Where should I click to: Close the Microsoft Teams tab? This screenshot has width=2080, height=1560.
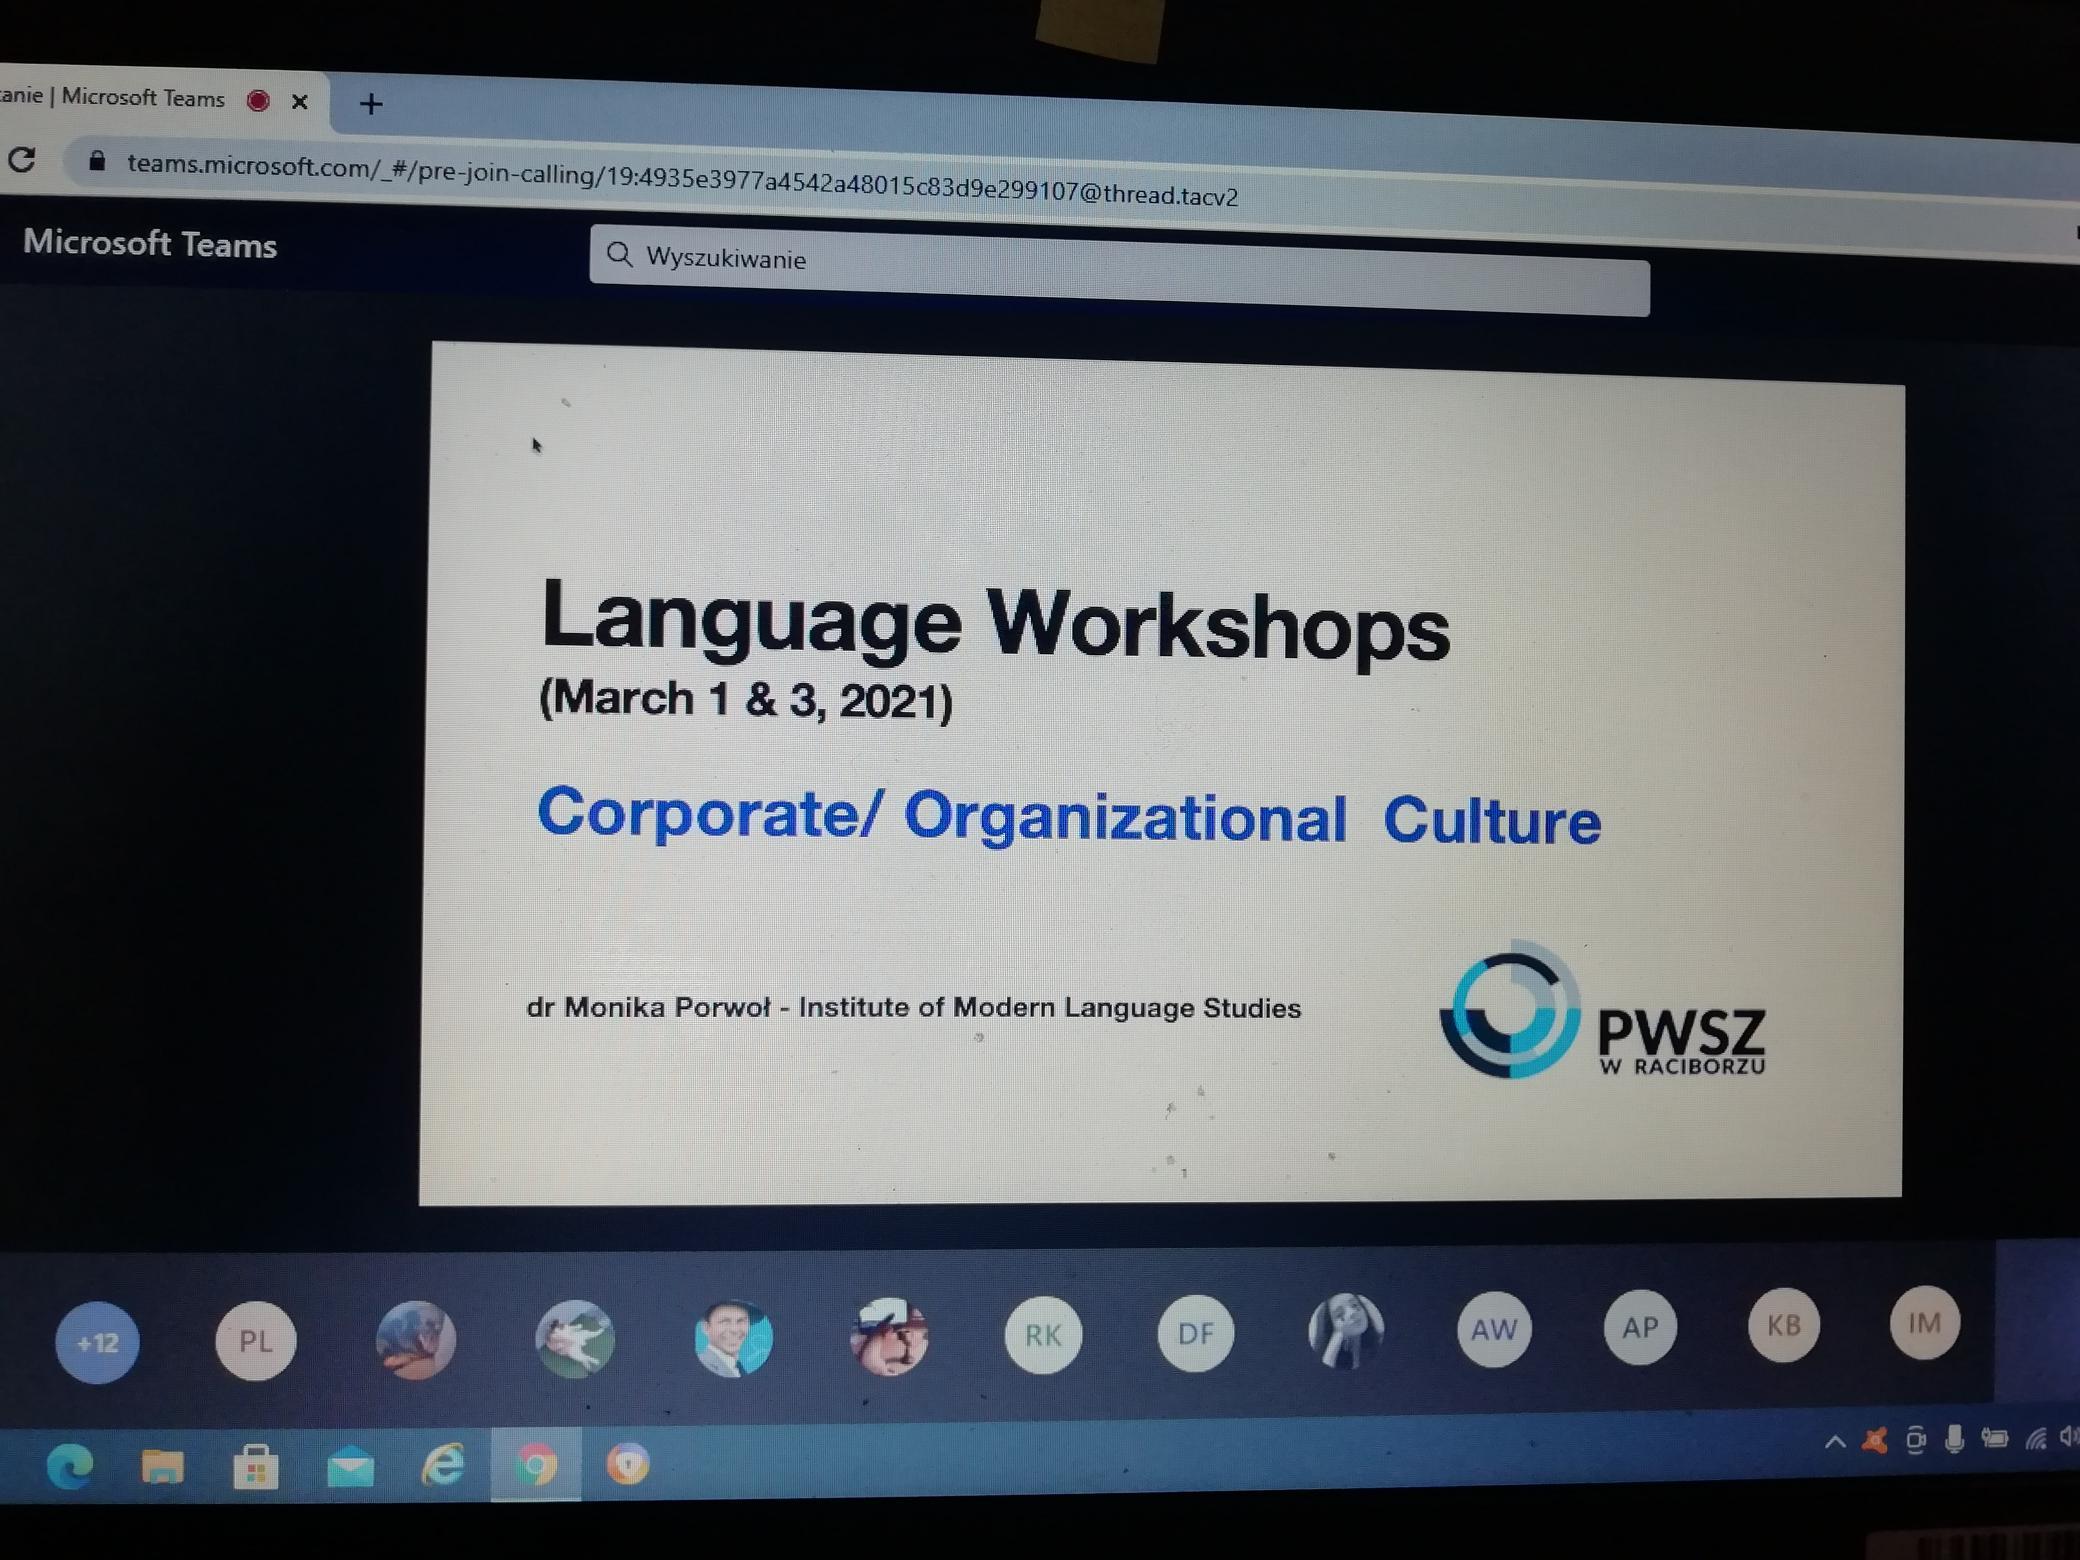tap(299, 101)
